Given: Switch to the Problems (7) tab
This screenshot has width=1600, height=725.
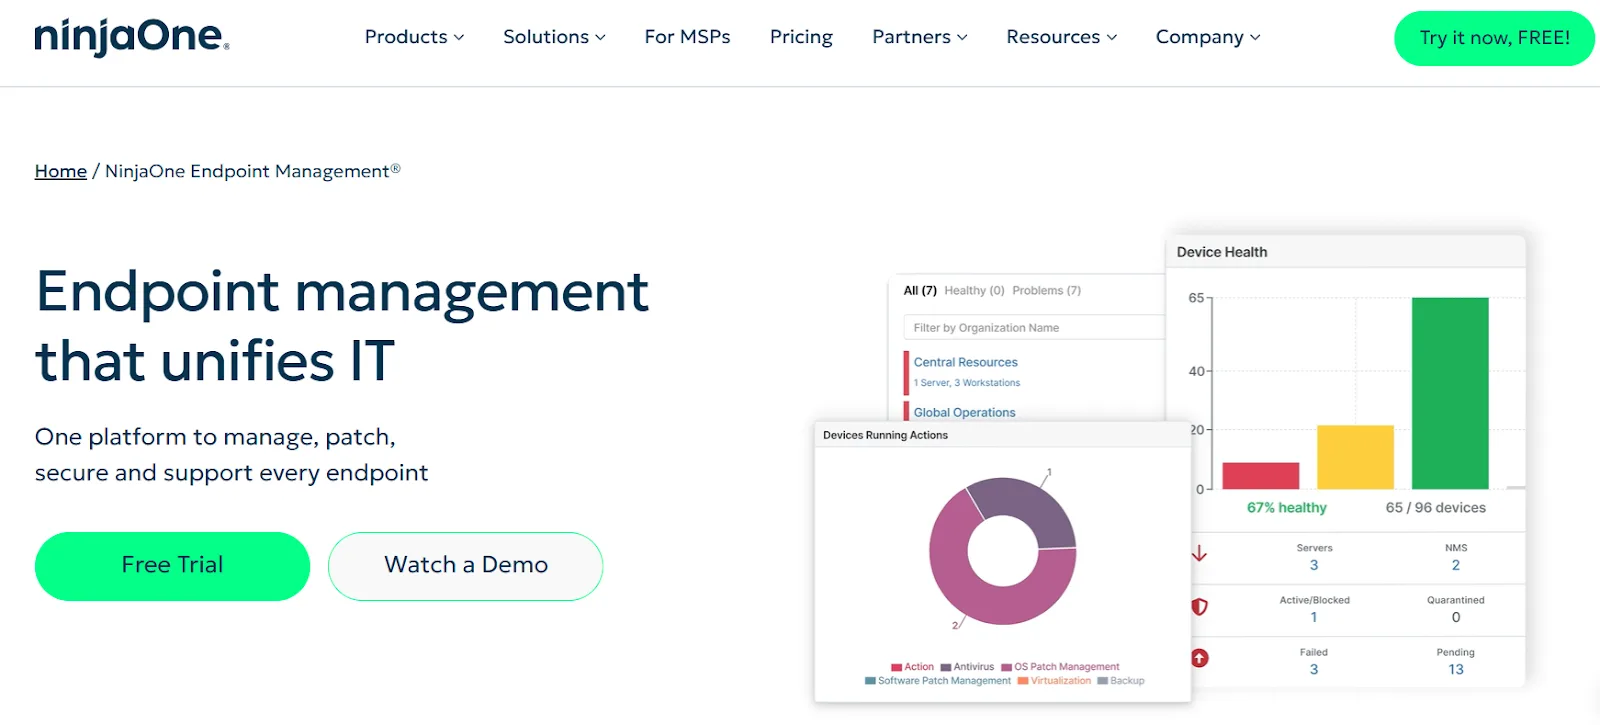Looking at the screenshot, I should (1046, 291).
